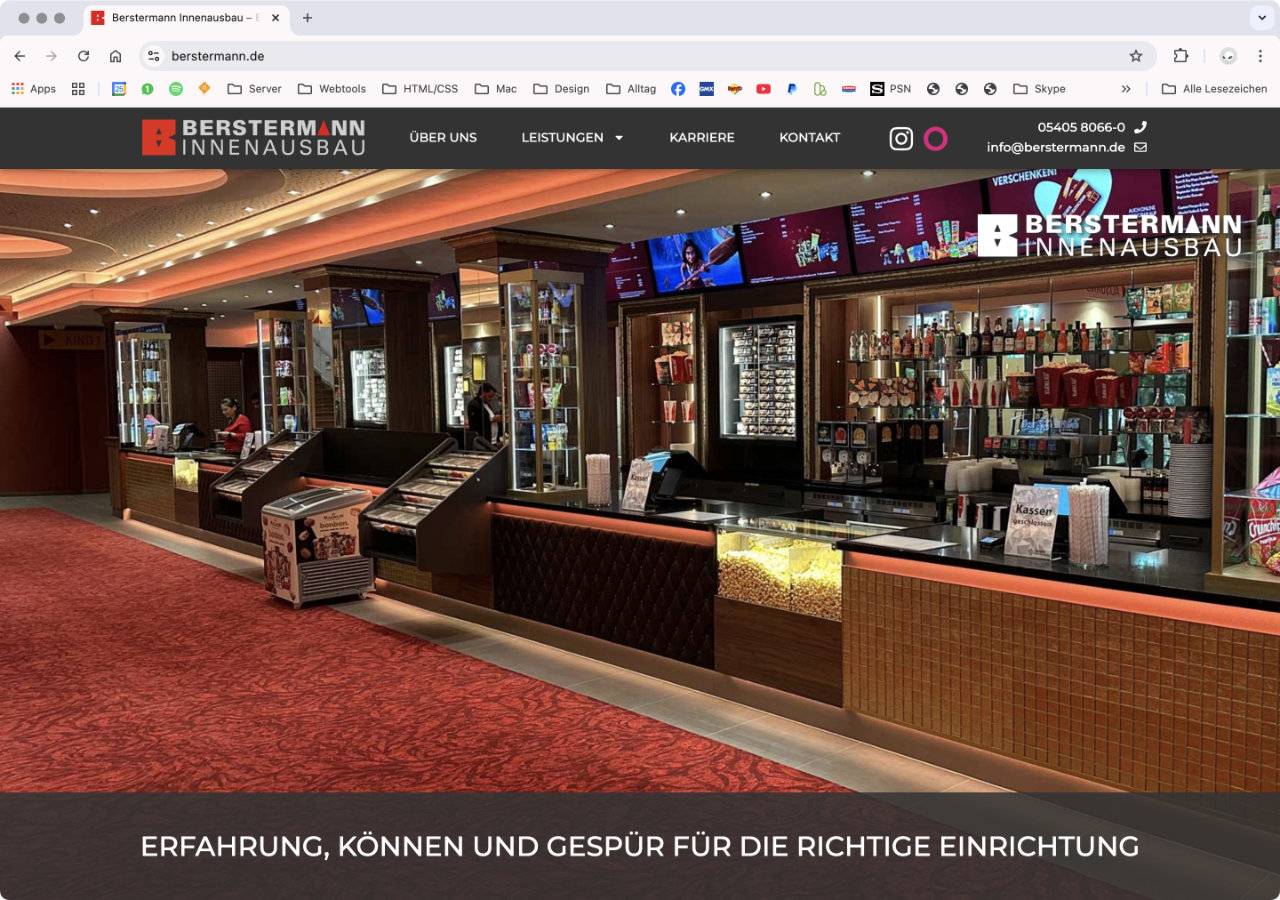Viewport: 1280px width, 900px height.
Task: Open the tab search dropdown arrow
Action: (x=1262, y=18)
